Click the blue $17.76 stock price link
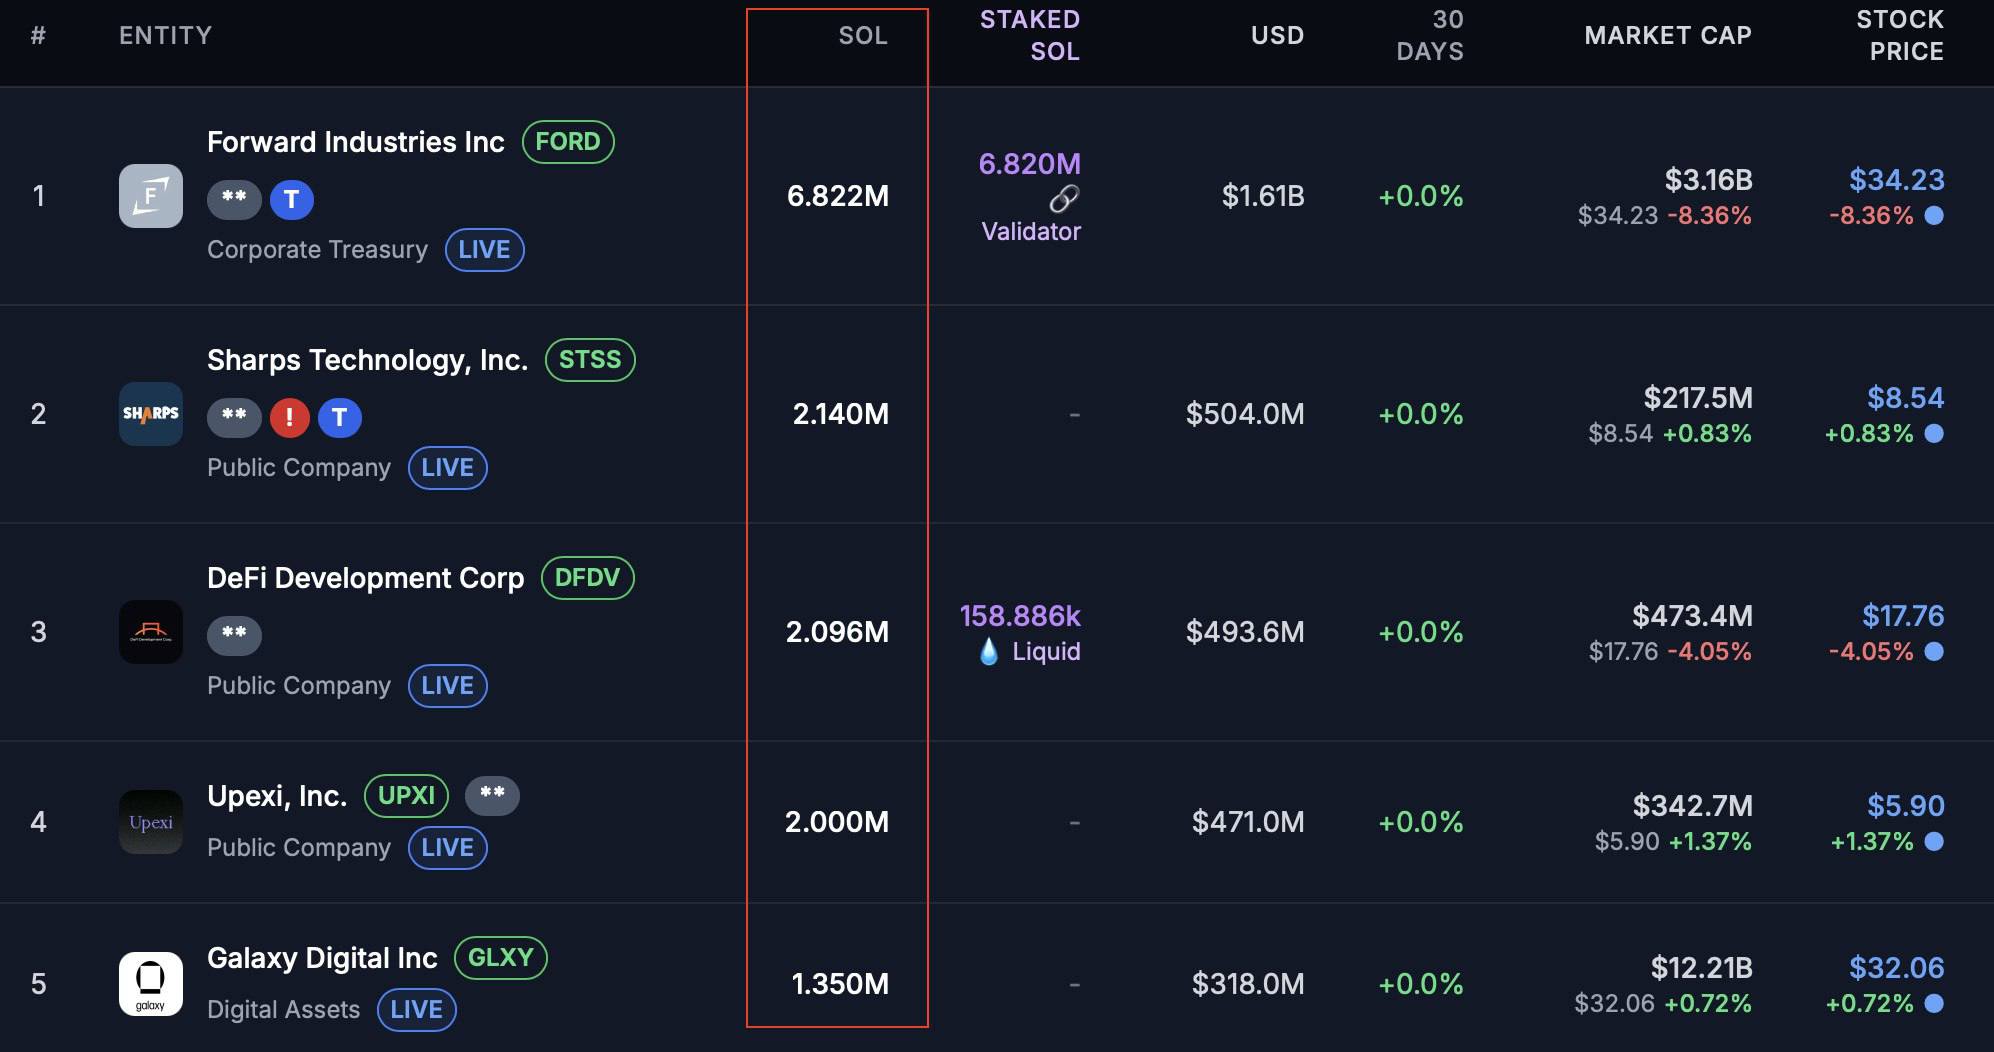Screen dimensions: 1994x1052 click(x=1903, y=616)
